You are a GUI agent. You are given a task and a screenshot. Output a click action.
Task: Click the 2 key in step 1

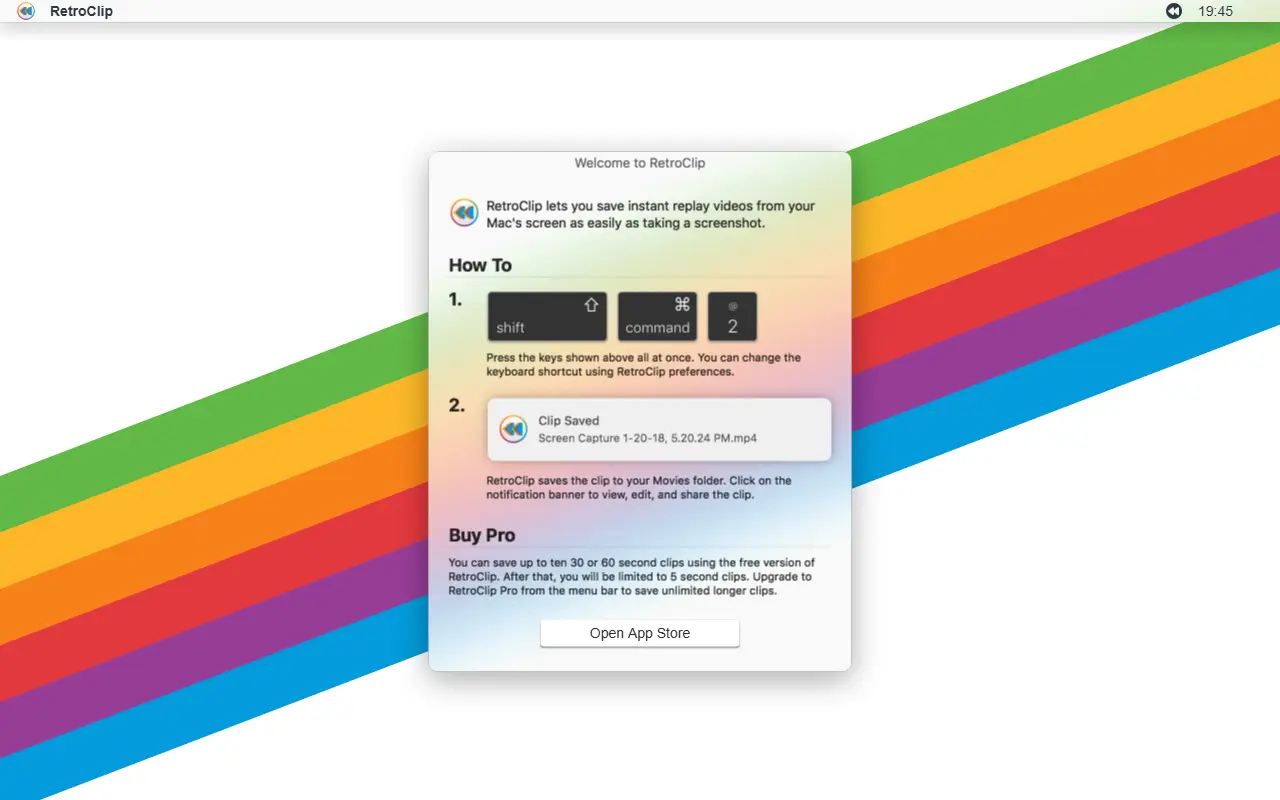pos(732,316)
